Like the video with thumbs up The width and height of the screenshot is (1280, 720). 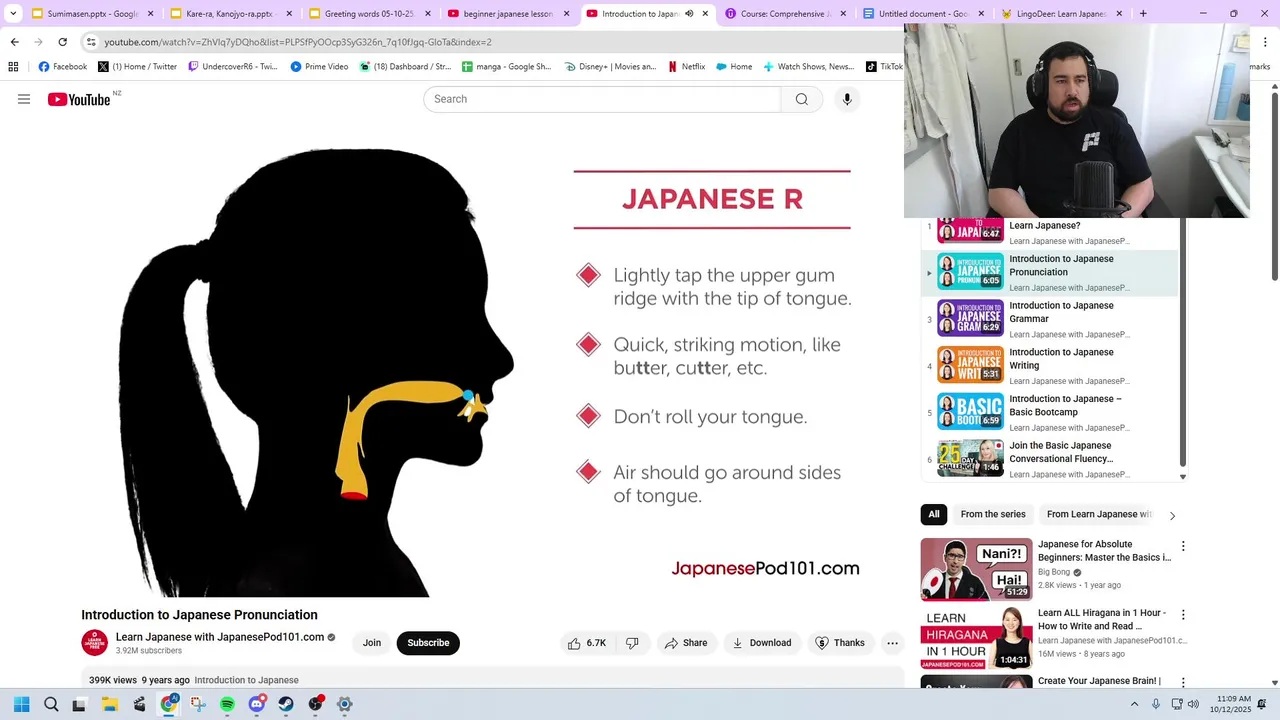pyautogui.click(x=587, y=643)
